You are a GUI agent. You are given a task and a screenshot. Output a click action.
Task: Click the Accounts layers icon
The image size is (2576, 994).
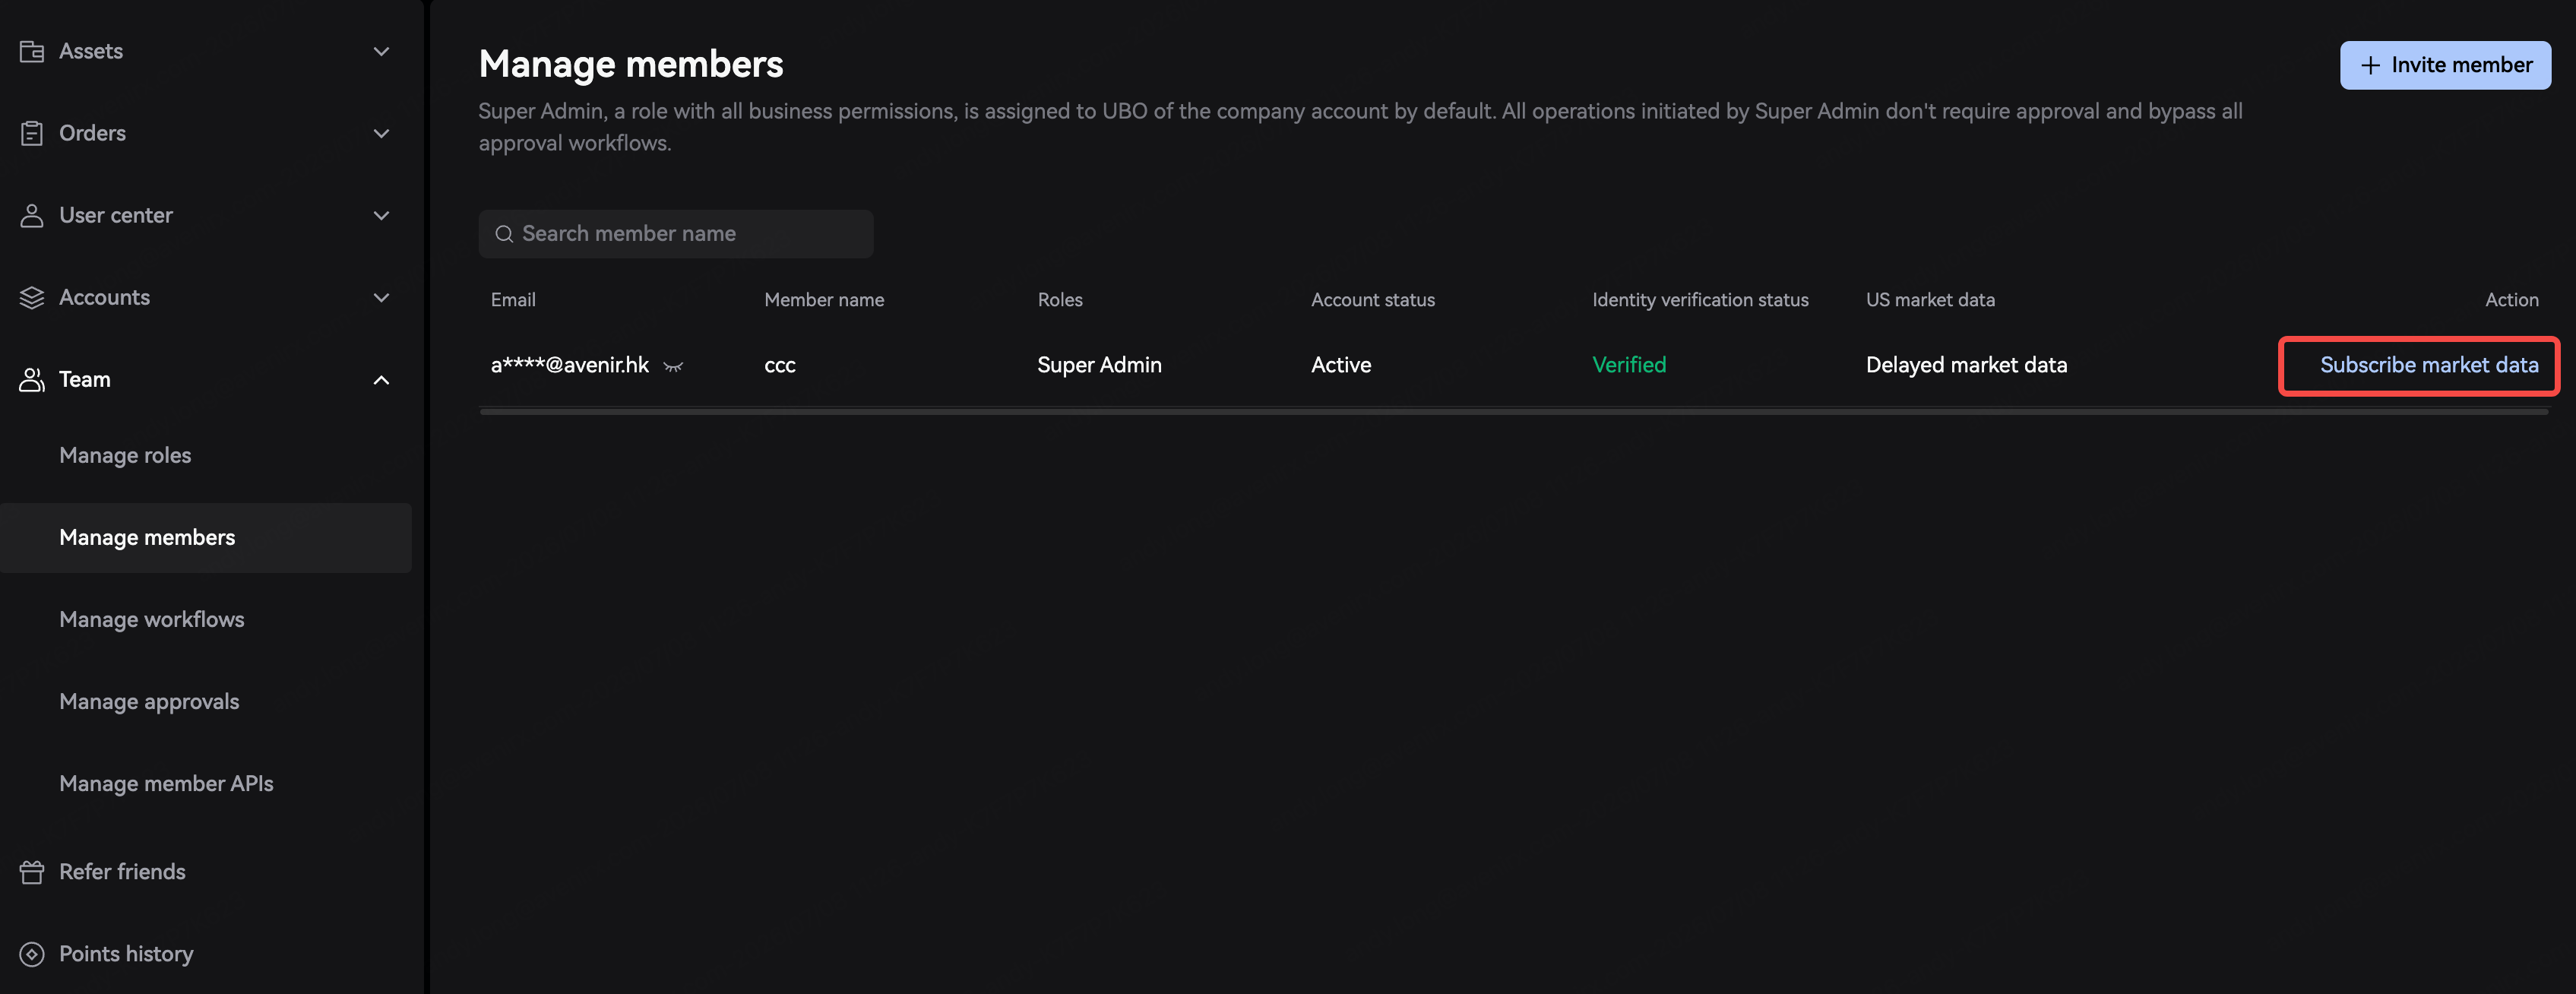pos(32,297)
